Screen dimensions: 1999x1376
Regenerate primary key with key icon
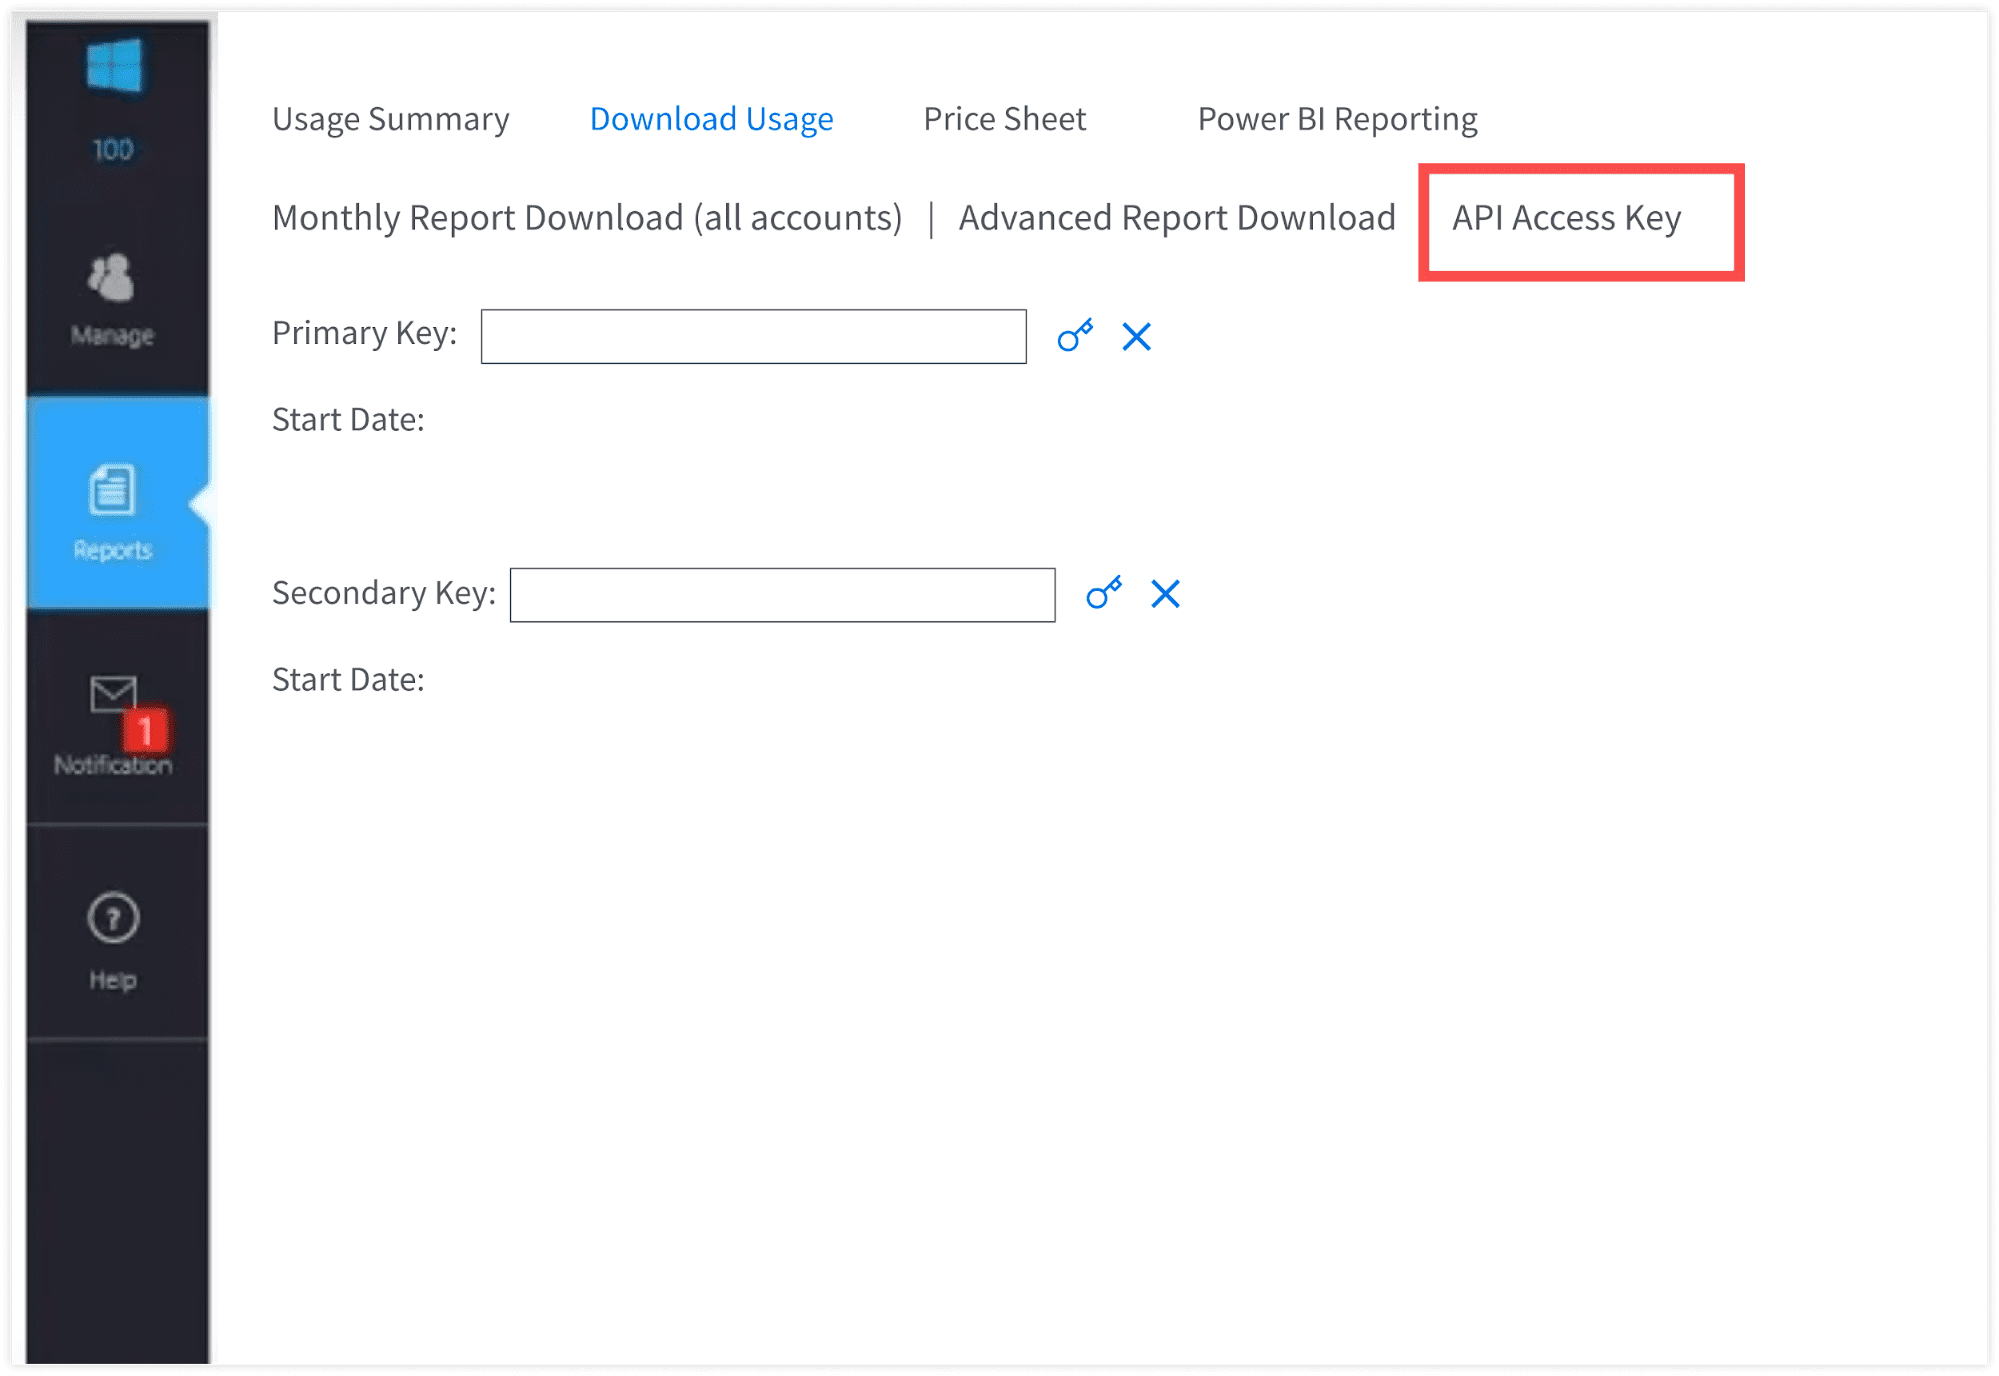[x=1075, y=336]
